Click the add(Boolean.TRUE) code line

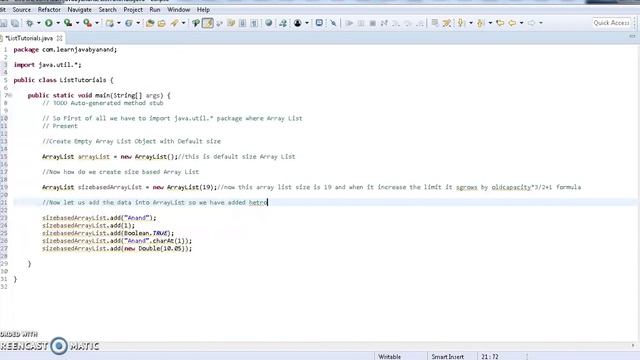[108, 233]
